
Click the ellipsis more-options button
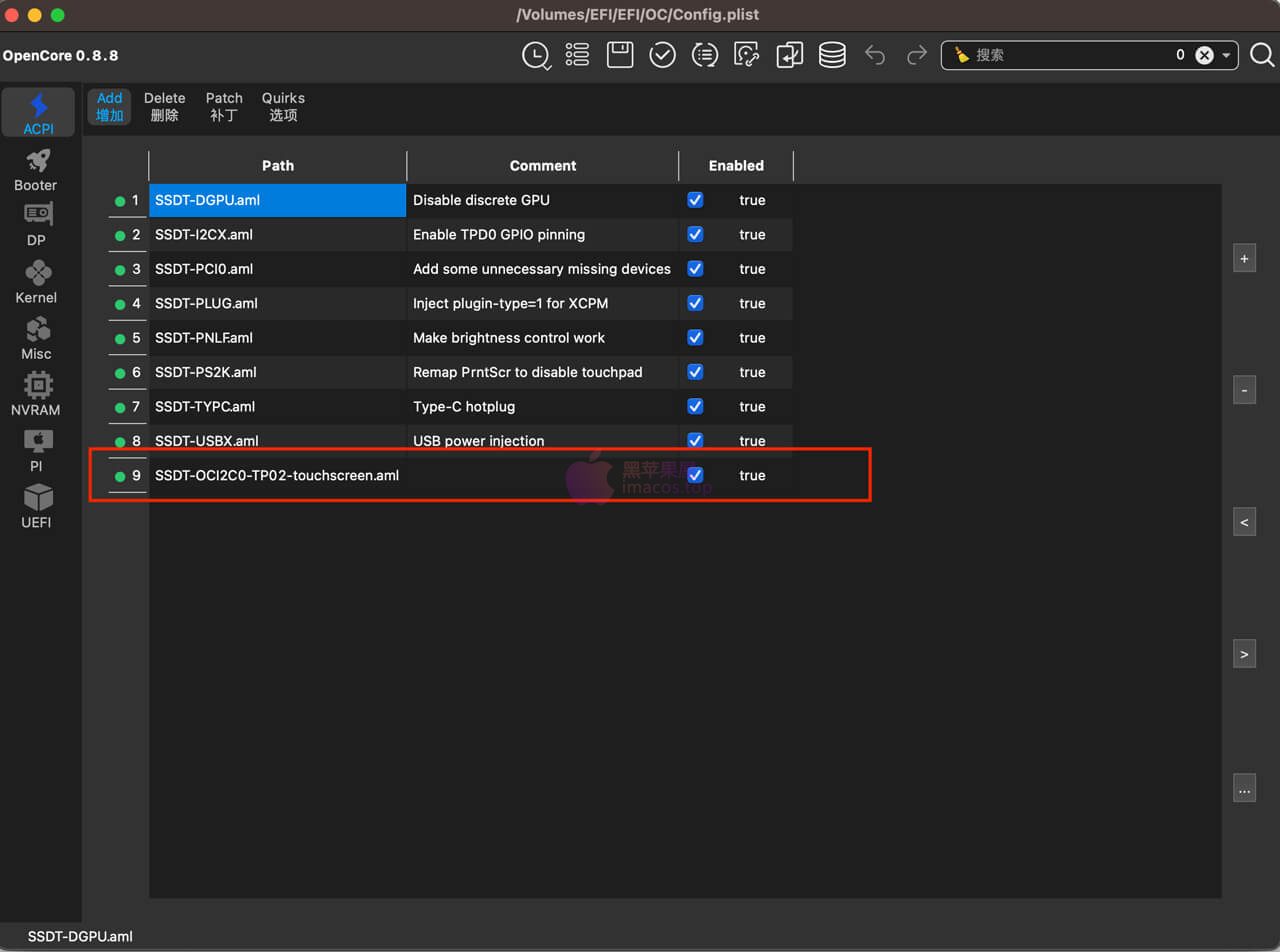click(1244, 787)
